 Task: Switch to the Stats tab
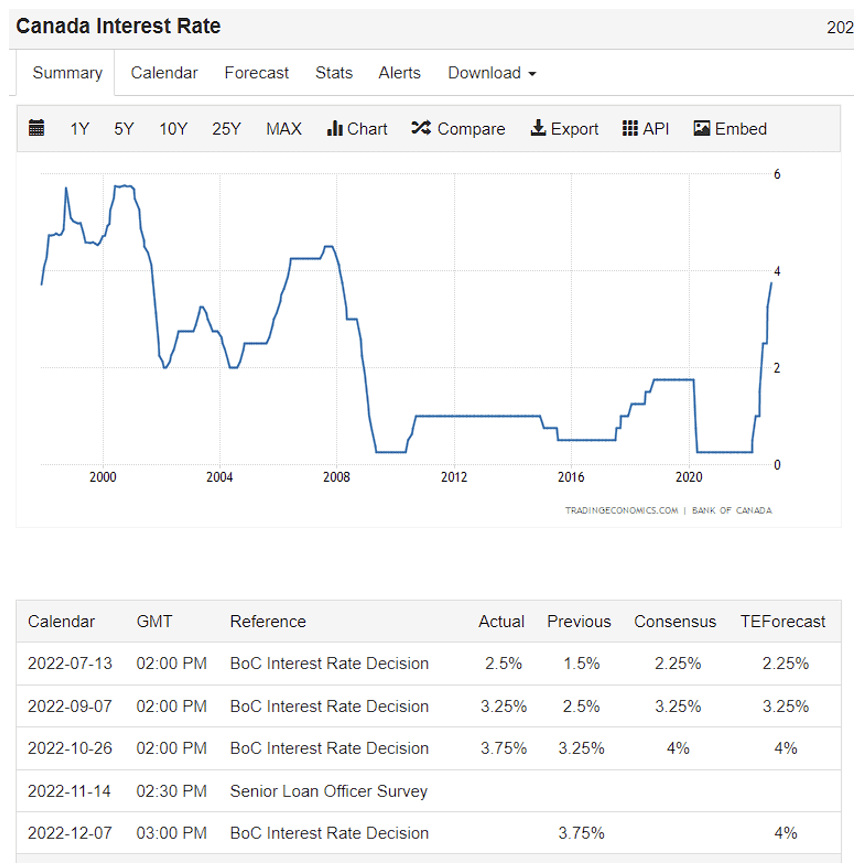click(334, 73)
